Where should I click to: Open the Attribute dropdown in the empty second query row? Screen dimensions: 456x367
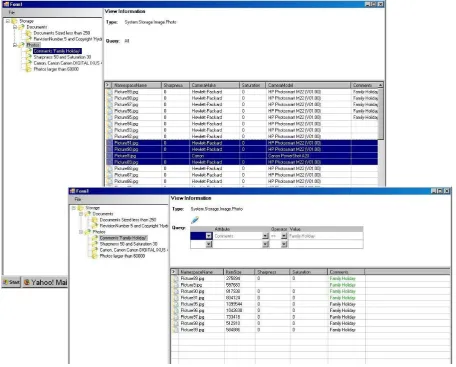point(265,244)
